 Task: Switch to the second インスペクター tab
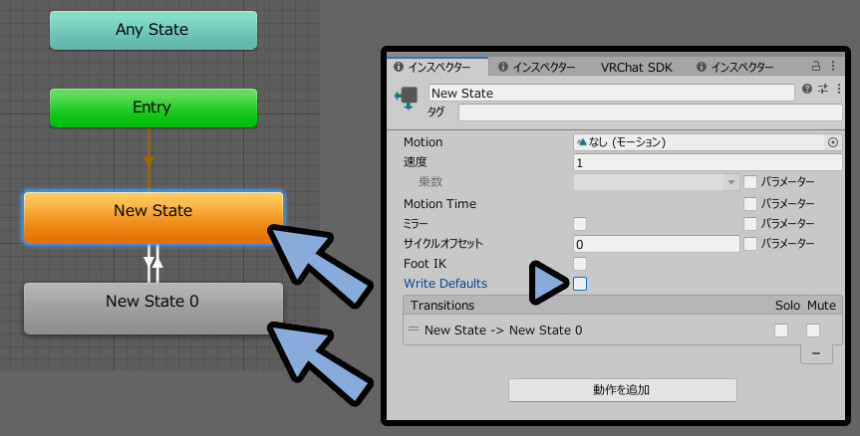[x=536, y=67]
